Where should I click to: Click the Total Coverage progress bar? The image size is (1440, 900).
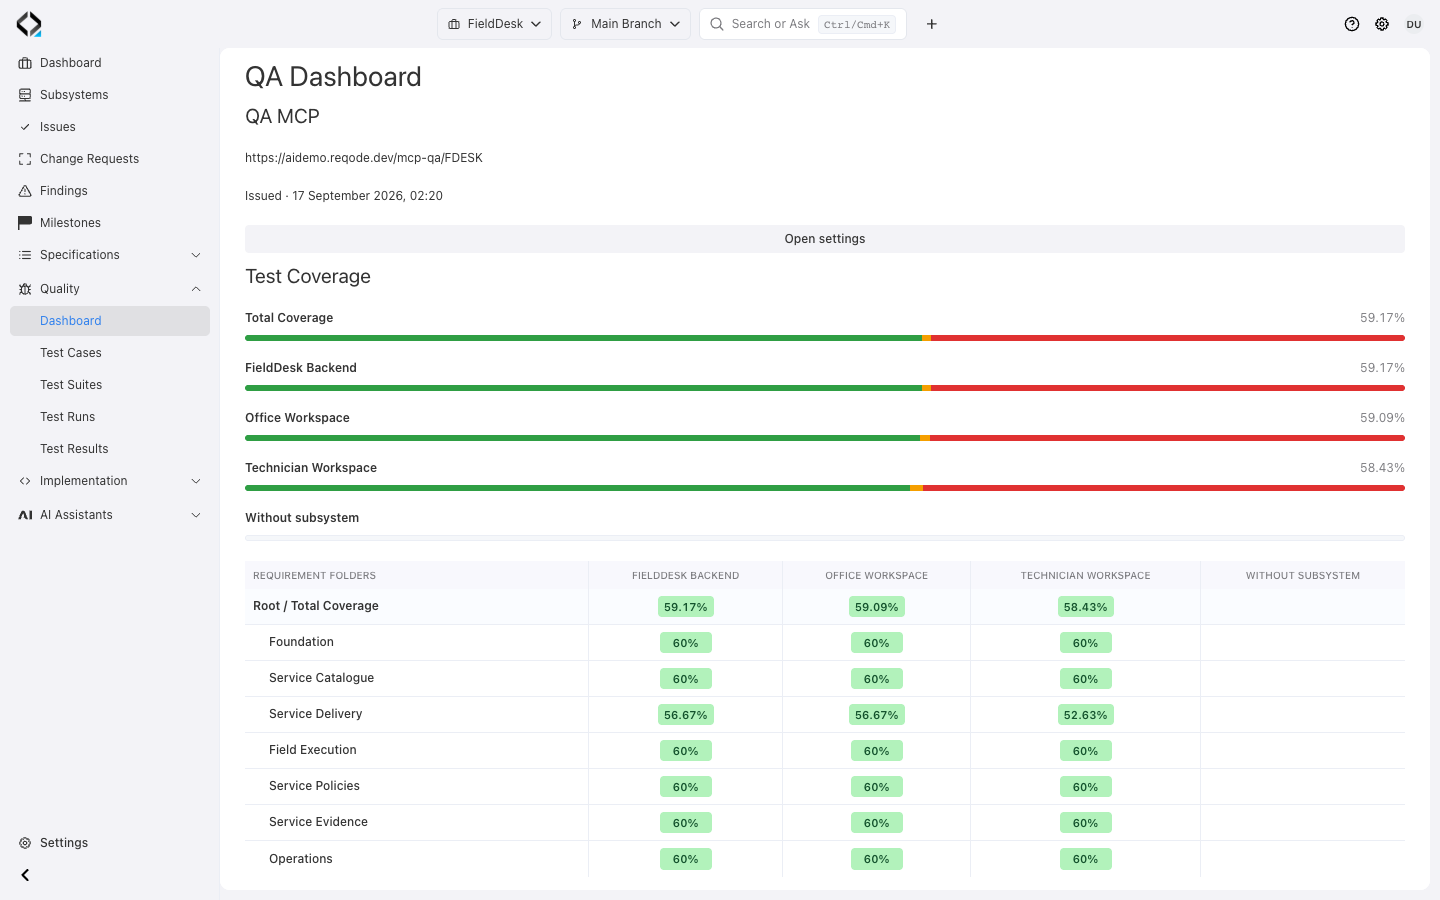(825, 338)
